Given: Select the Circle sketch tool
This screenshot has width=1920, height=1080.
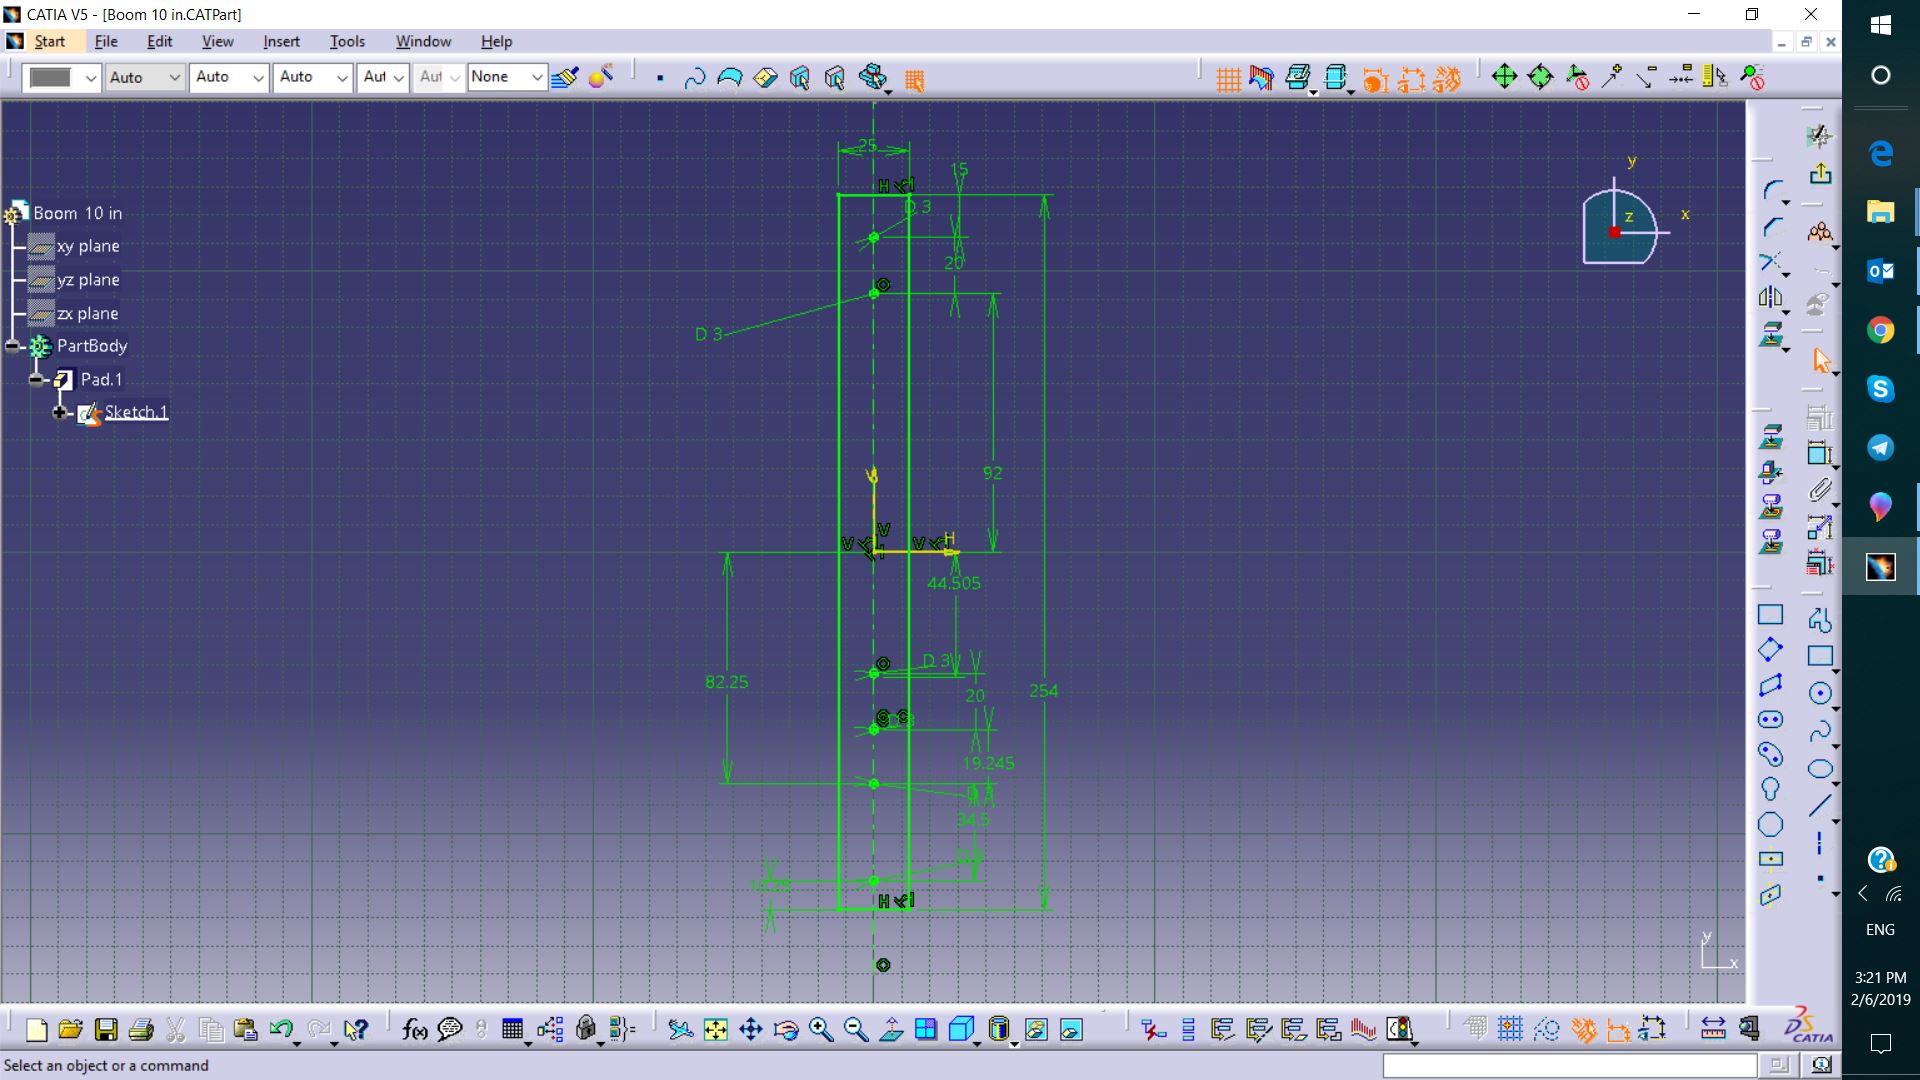Looking at the screenshot, I should (1819, 694).
